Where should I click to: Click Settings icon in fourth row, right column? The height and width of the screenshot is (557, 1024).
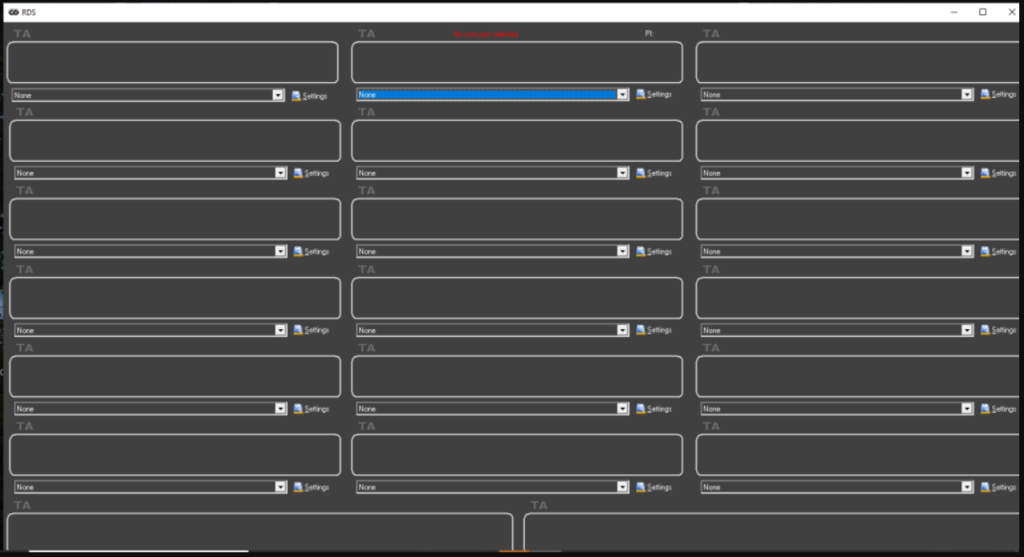[x=985, y=330]
